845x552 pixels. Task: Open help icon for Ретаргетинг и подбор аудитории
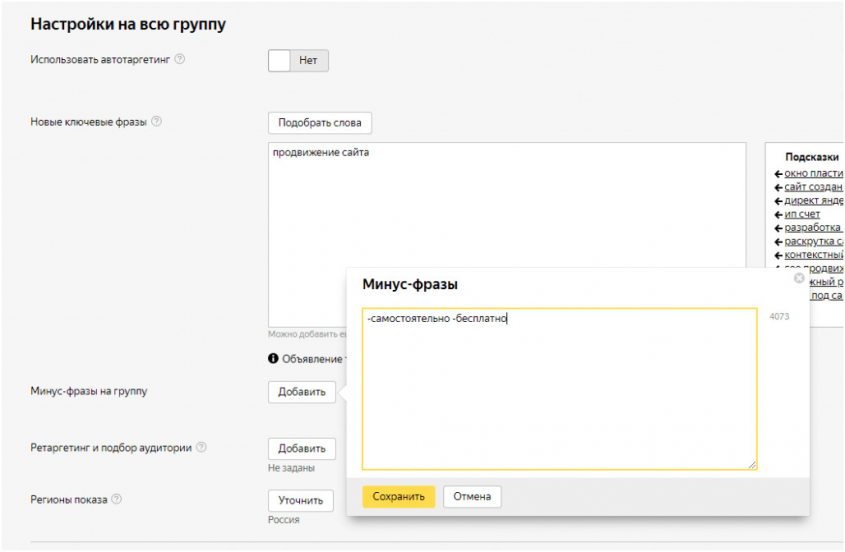coord(201,448)
